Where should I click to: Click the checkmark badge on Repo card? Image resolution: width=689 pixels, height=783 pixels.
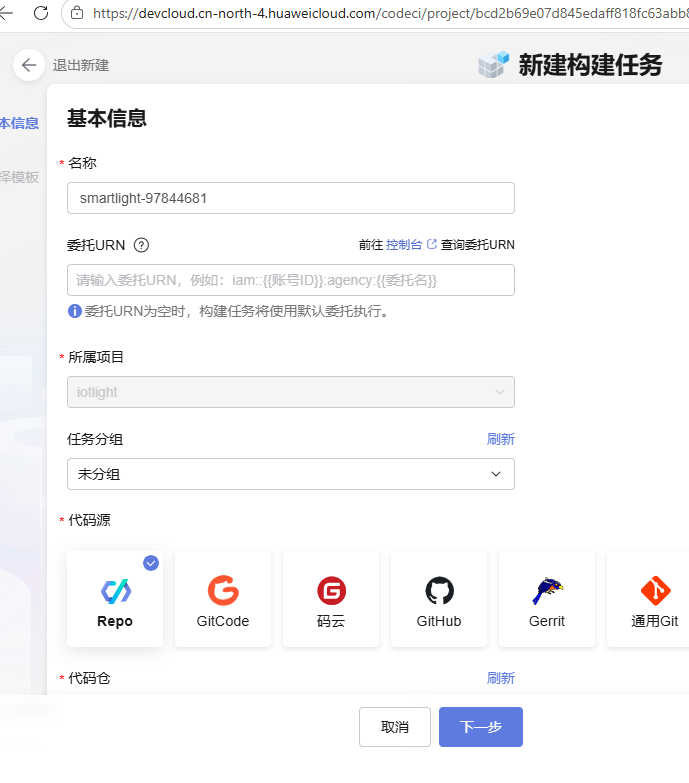coord(151,563)
